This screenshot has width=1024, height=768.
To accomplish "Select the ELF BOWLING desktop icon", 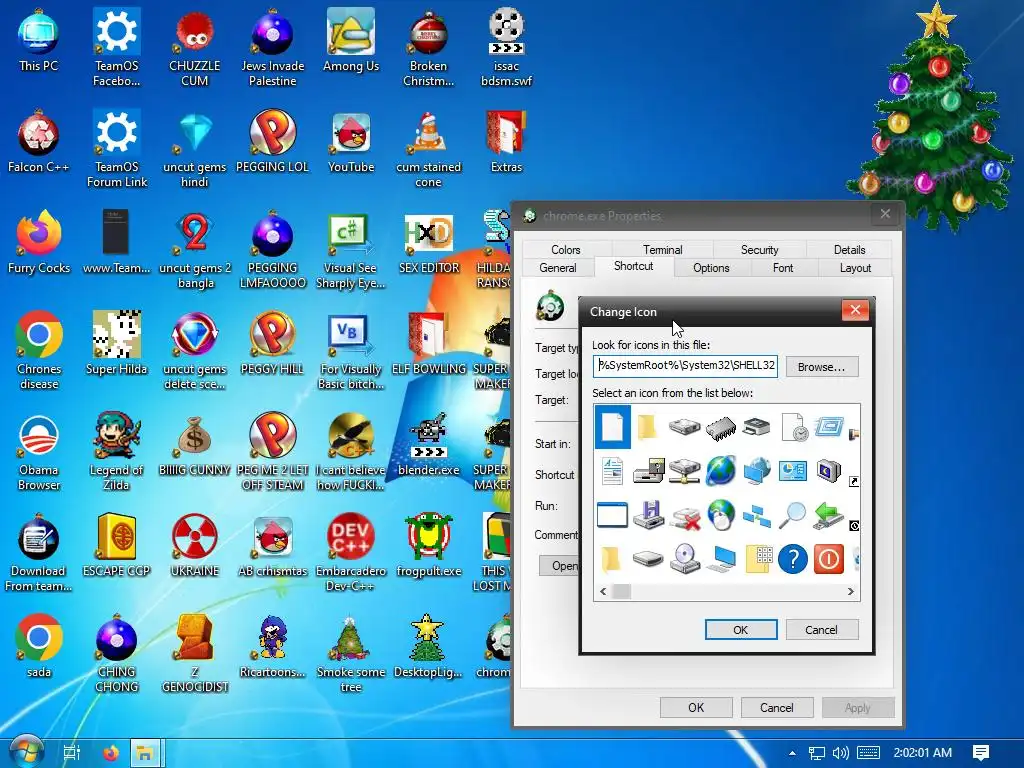I will click(428, 344).
